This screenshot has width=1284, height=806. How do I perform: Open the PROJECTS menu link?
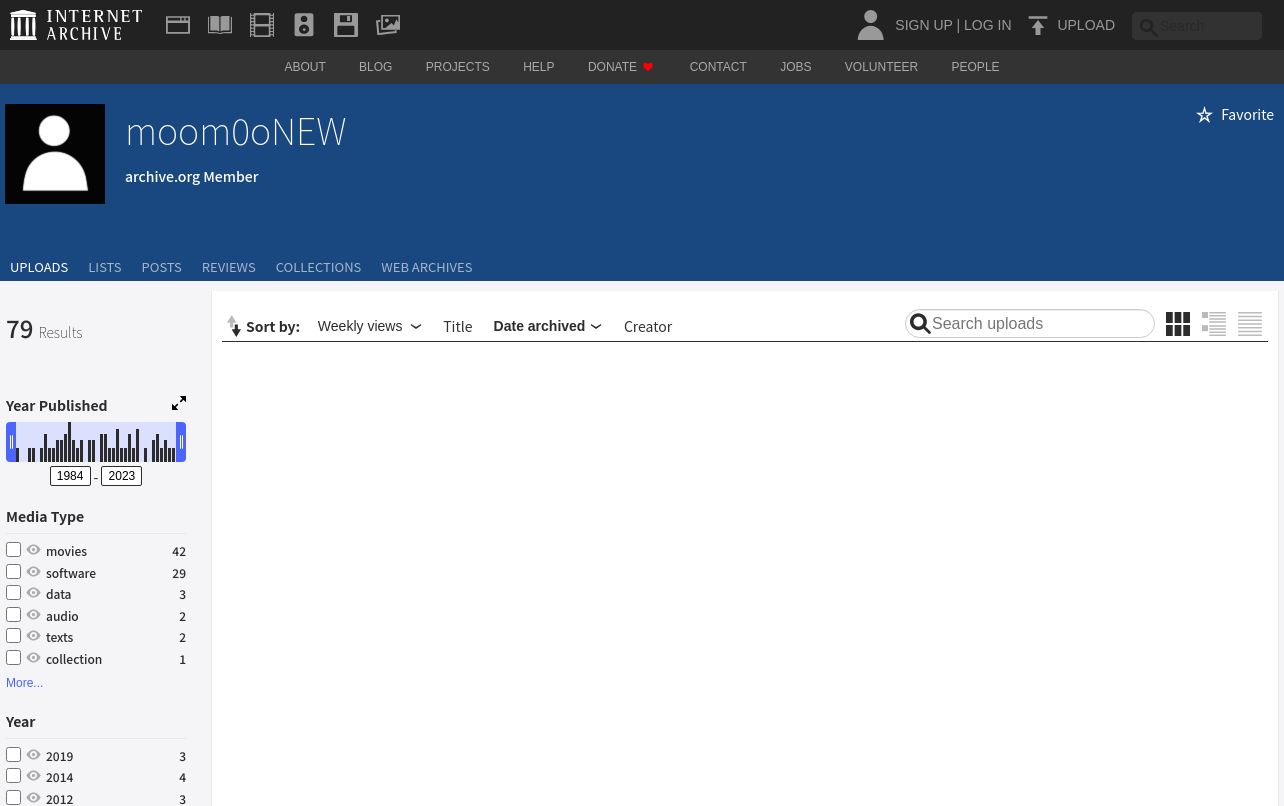(x=457, y=67)
